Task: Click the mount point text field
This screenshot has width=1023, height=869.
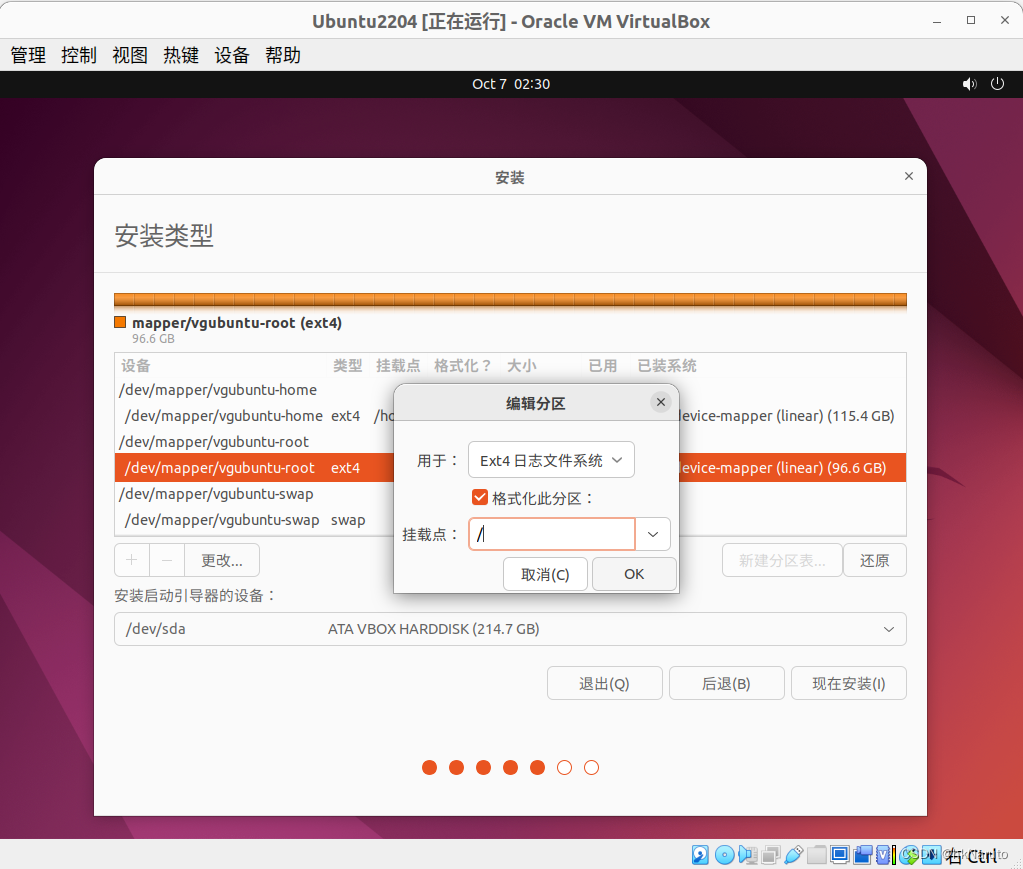Action: tap(552, 534)
